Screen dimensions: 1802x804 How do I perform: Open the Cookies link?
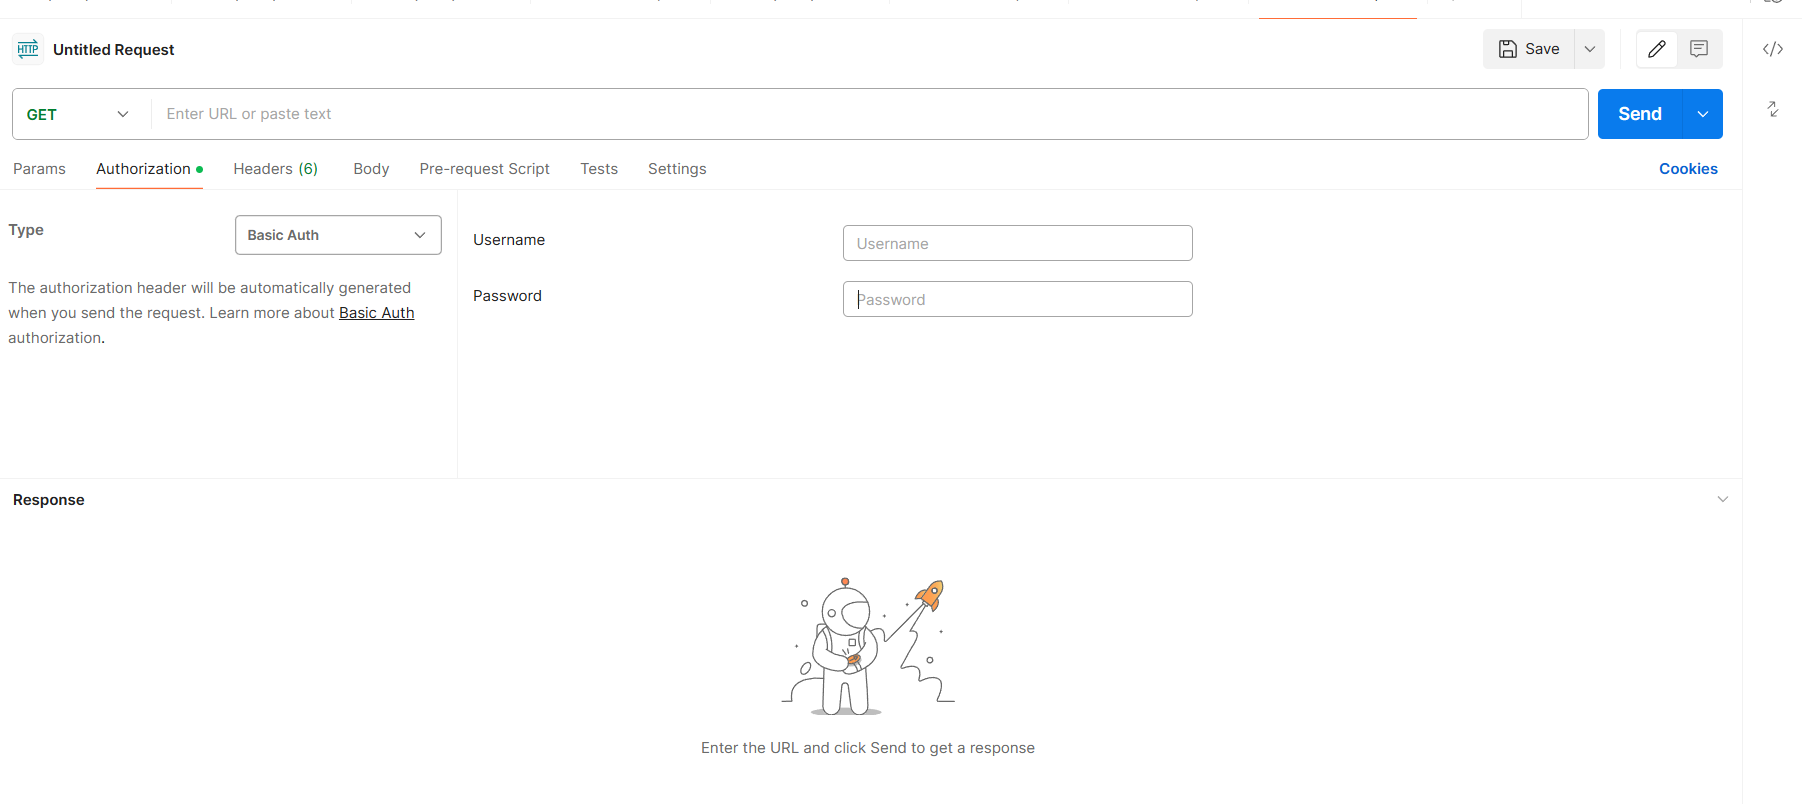tap(1688, 169)
